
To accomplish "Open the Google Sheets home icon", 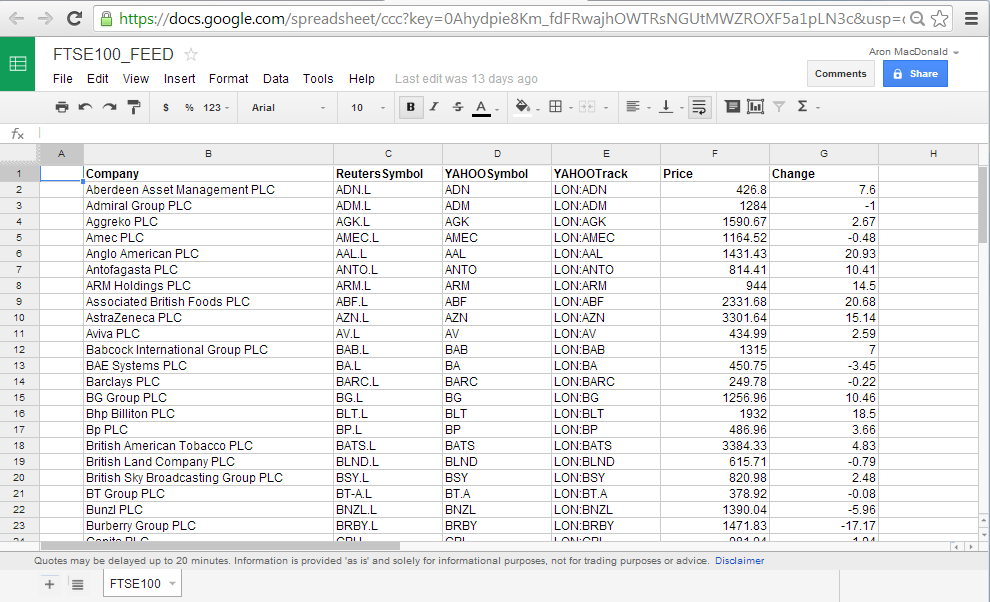I will pyautogui.click(x=18, y=64).
